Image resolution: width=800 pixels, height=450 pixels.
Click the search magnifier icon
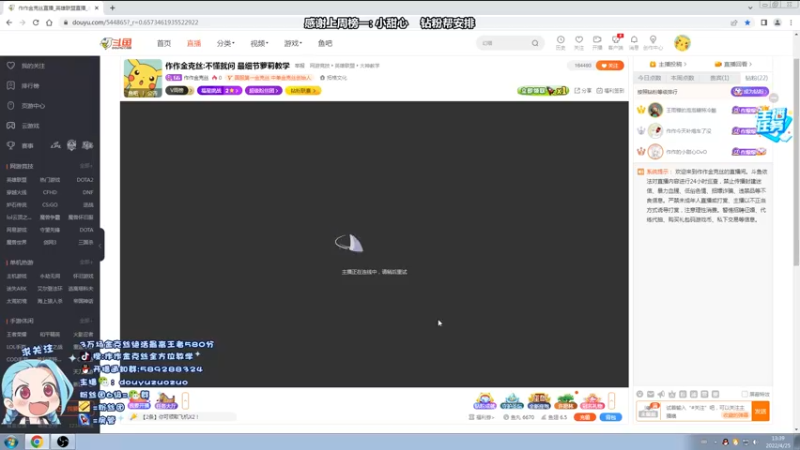[x=535, y=43]
